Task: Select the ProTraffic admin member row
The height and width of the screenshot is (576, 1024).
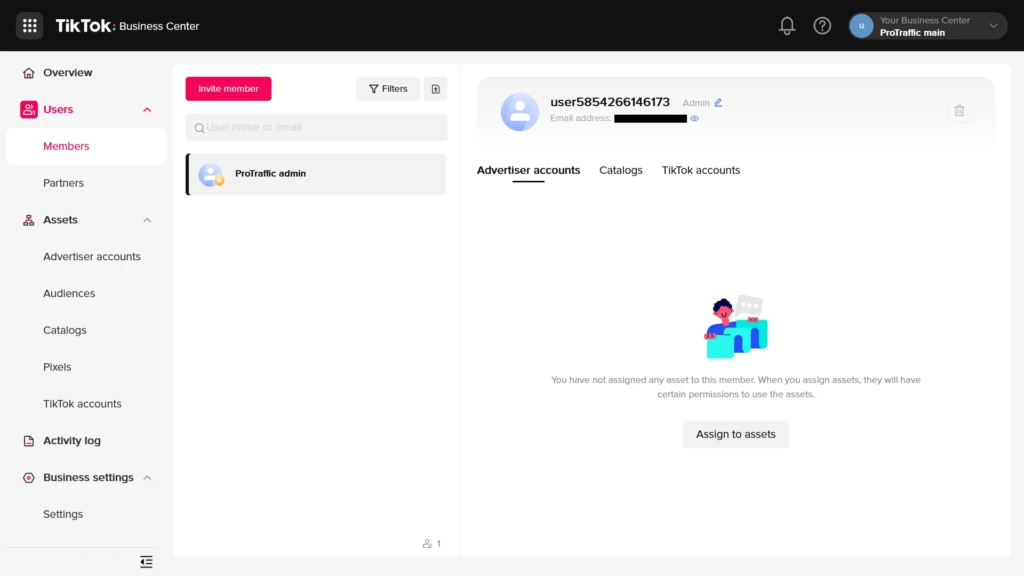Action: pyautogui.click(x=316, y=174)
